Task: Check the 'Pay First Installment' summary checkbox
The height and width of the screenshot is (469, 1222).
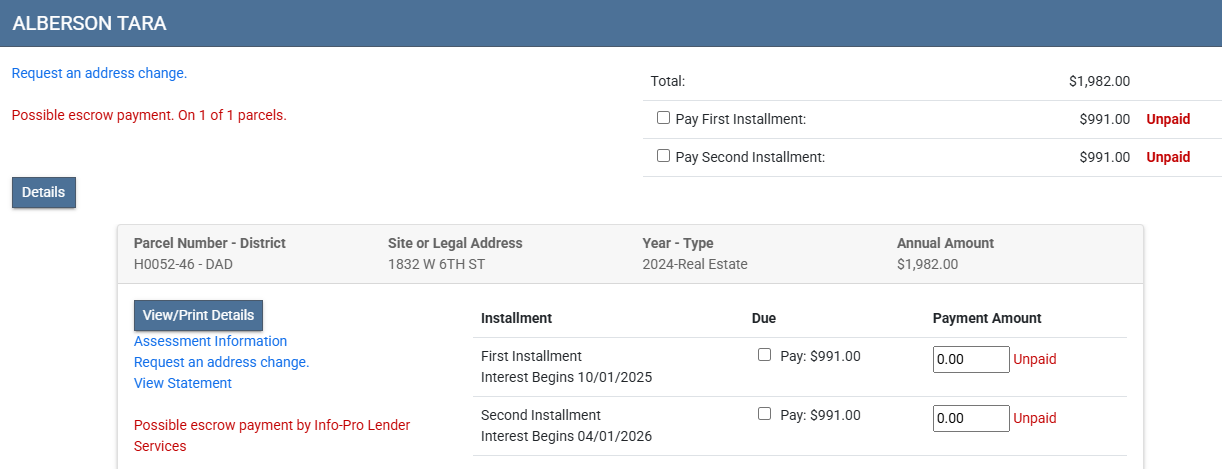Action: (x=663, y=118)
